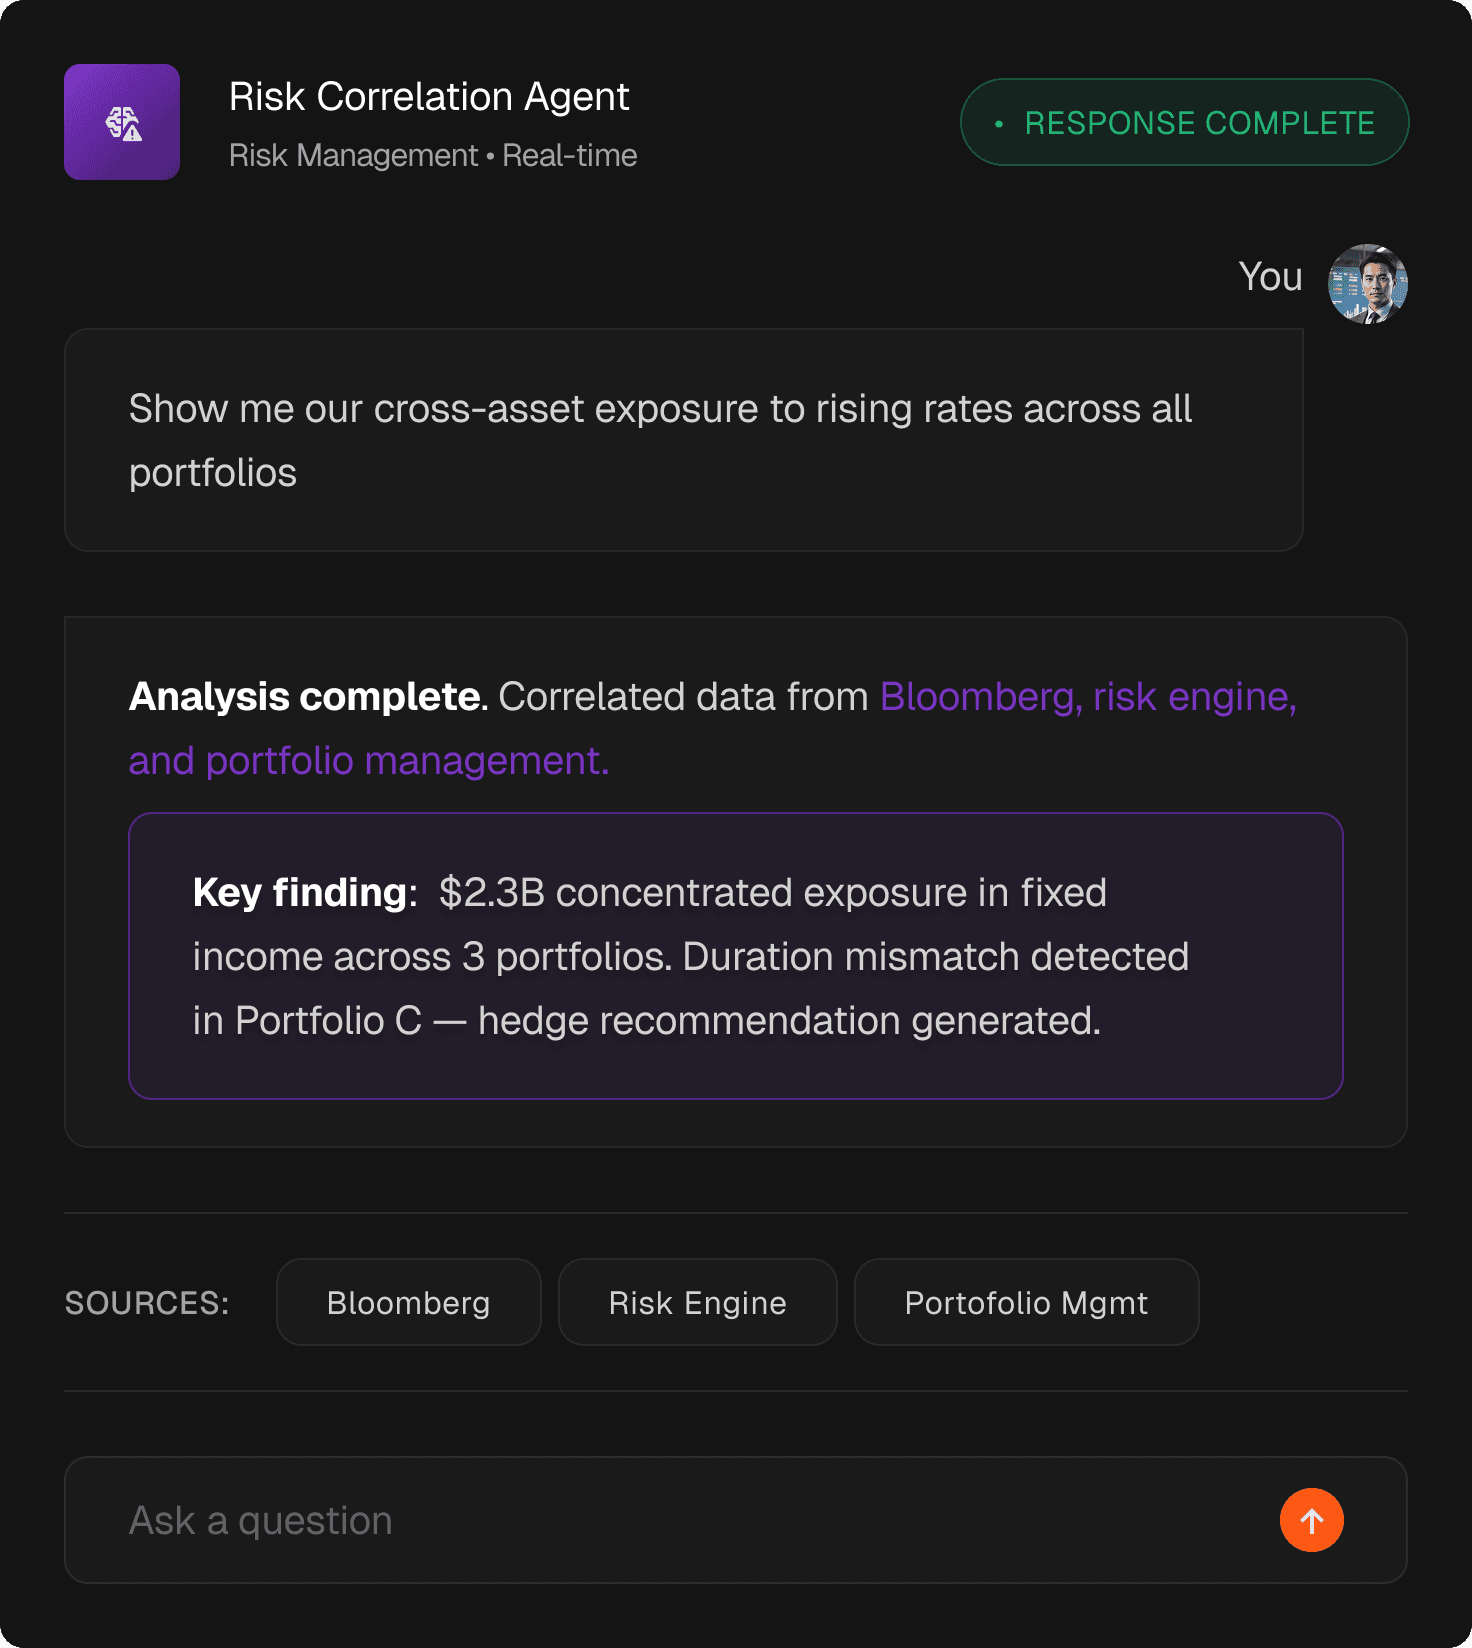Select the user's cross-asset exposure message

pos(683,440)
